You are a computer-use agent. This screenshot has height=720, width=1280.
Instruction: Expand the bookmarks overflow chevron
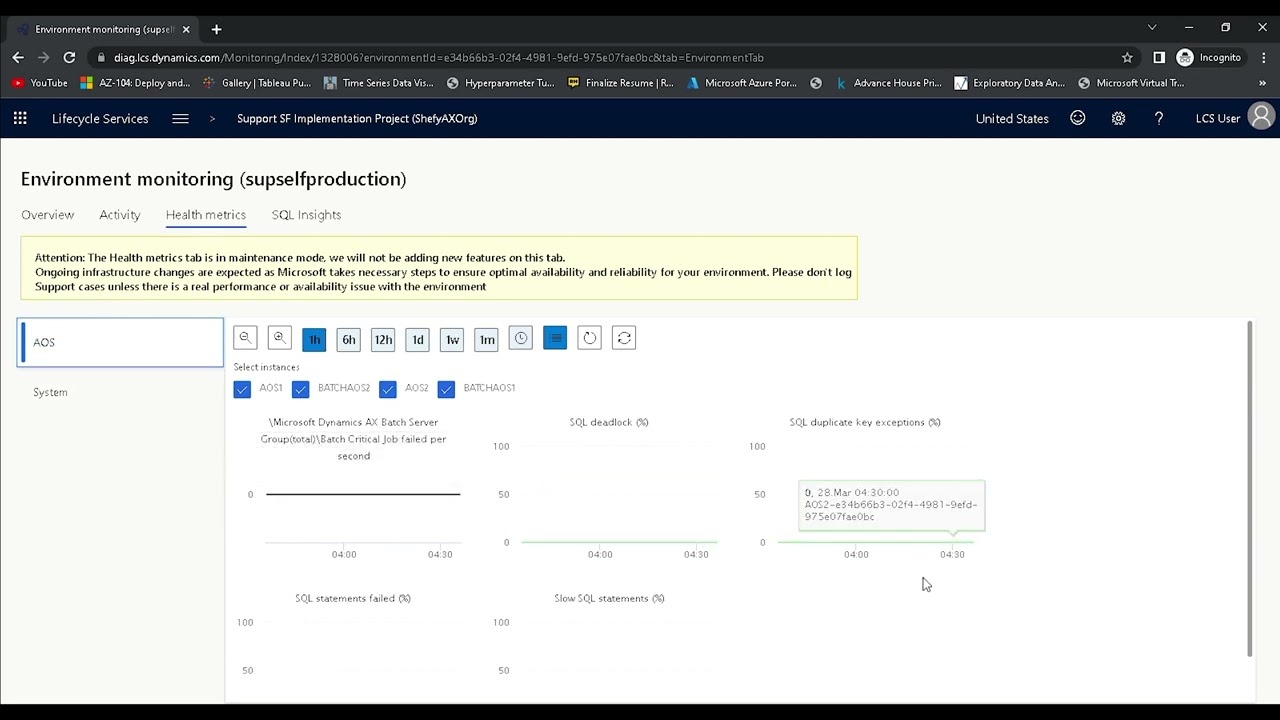[x=1263, y=83]
